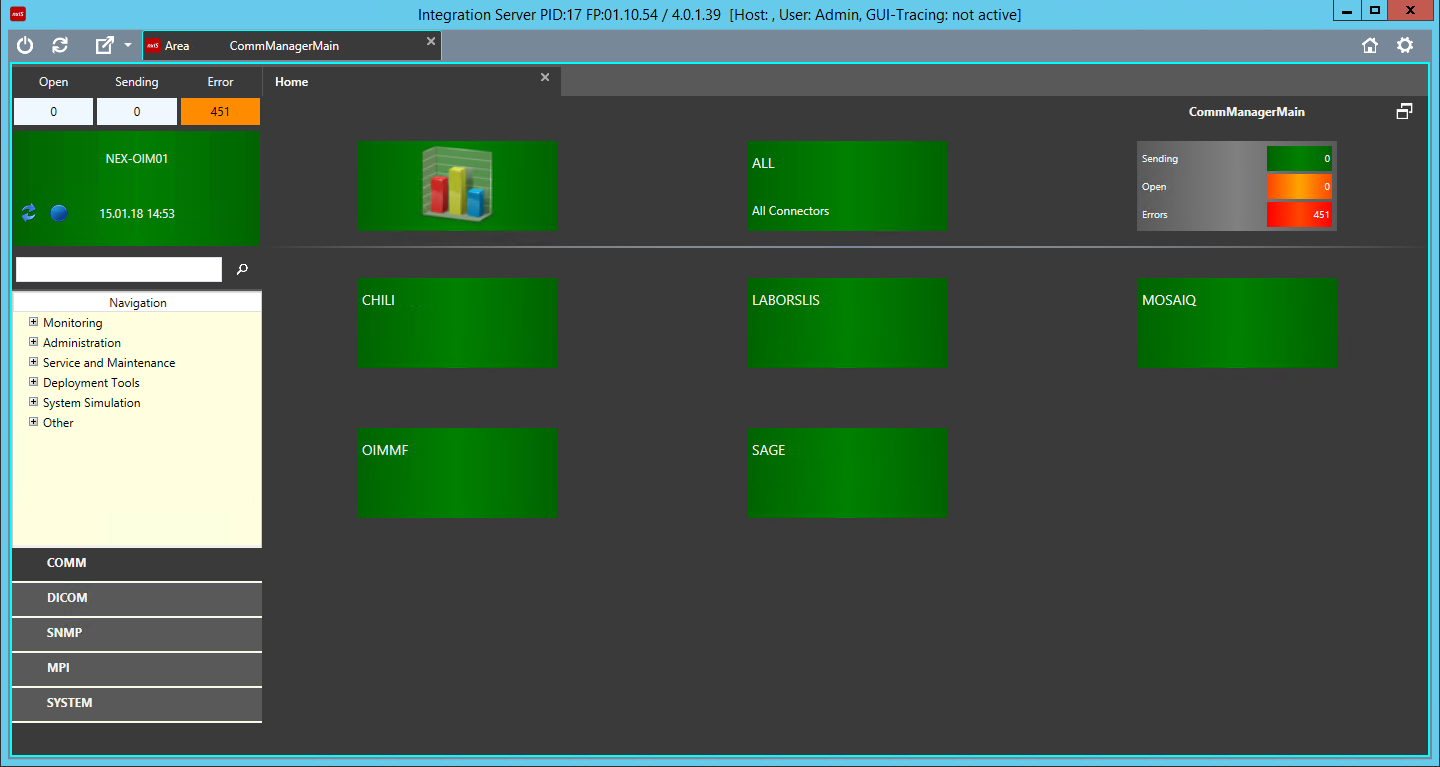
Task: Expand the Monitoring tree node
Action: point(34,322)
